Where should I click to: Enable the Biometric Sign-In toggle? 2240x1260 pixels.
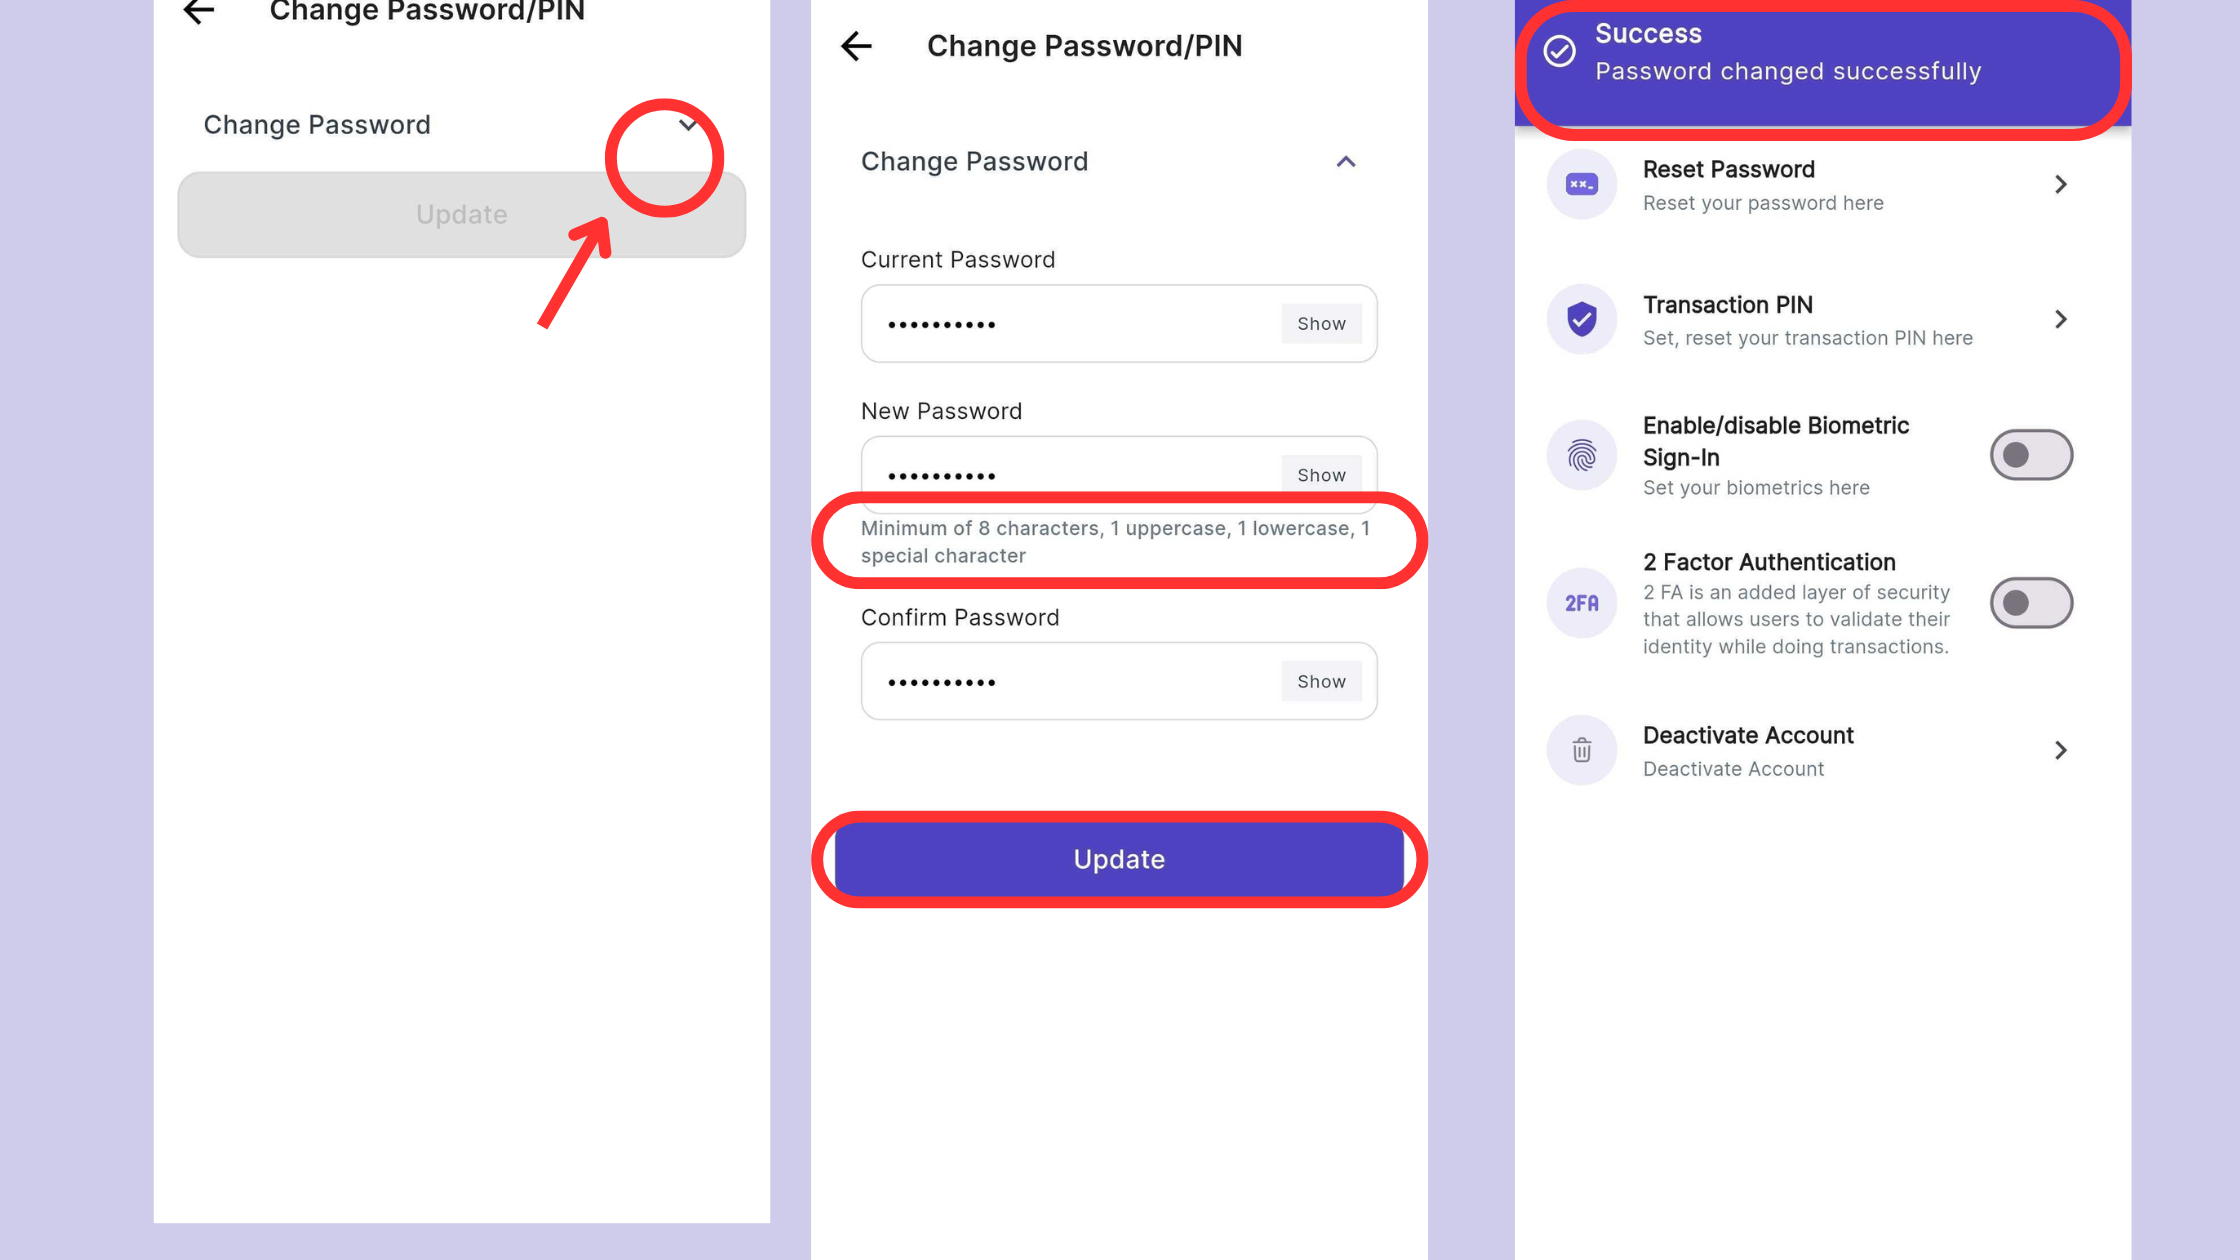tap(2031, 455)
